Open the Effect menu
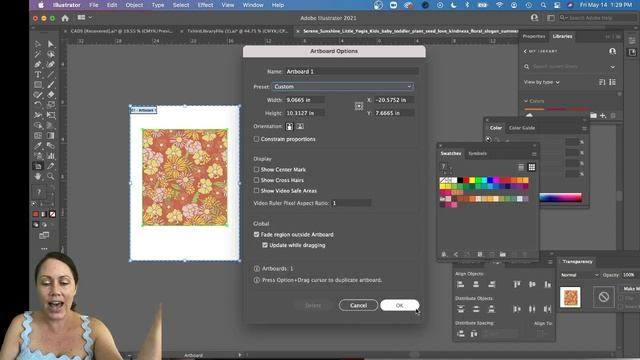This screenshot has width=640, height=360. (x=205, y=5)
